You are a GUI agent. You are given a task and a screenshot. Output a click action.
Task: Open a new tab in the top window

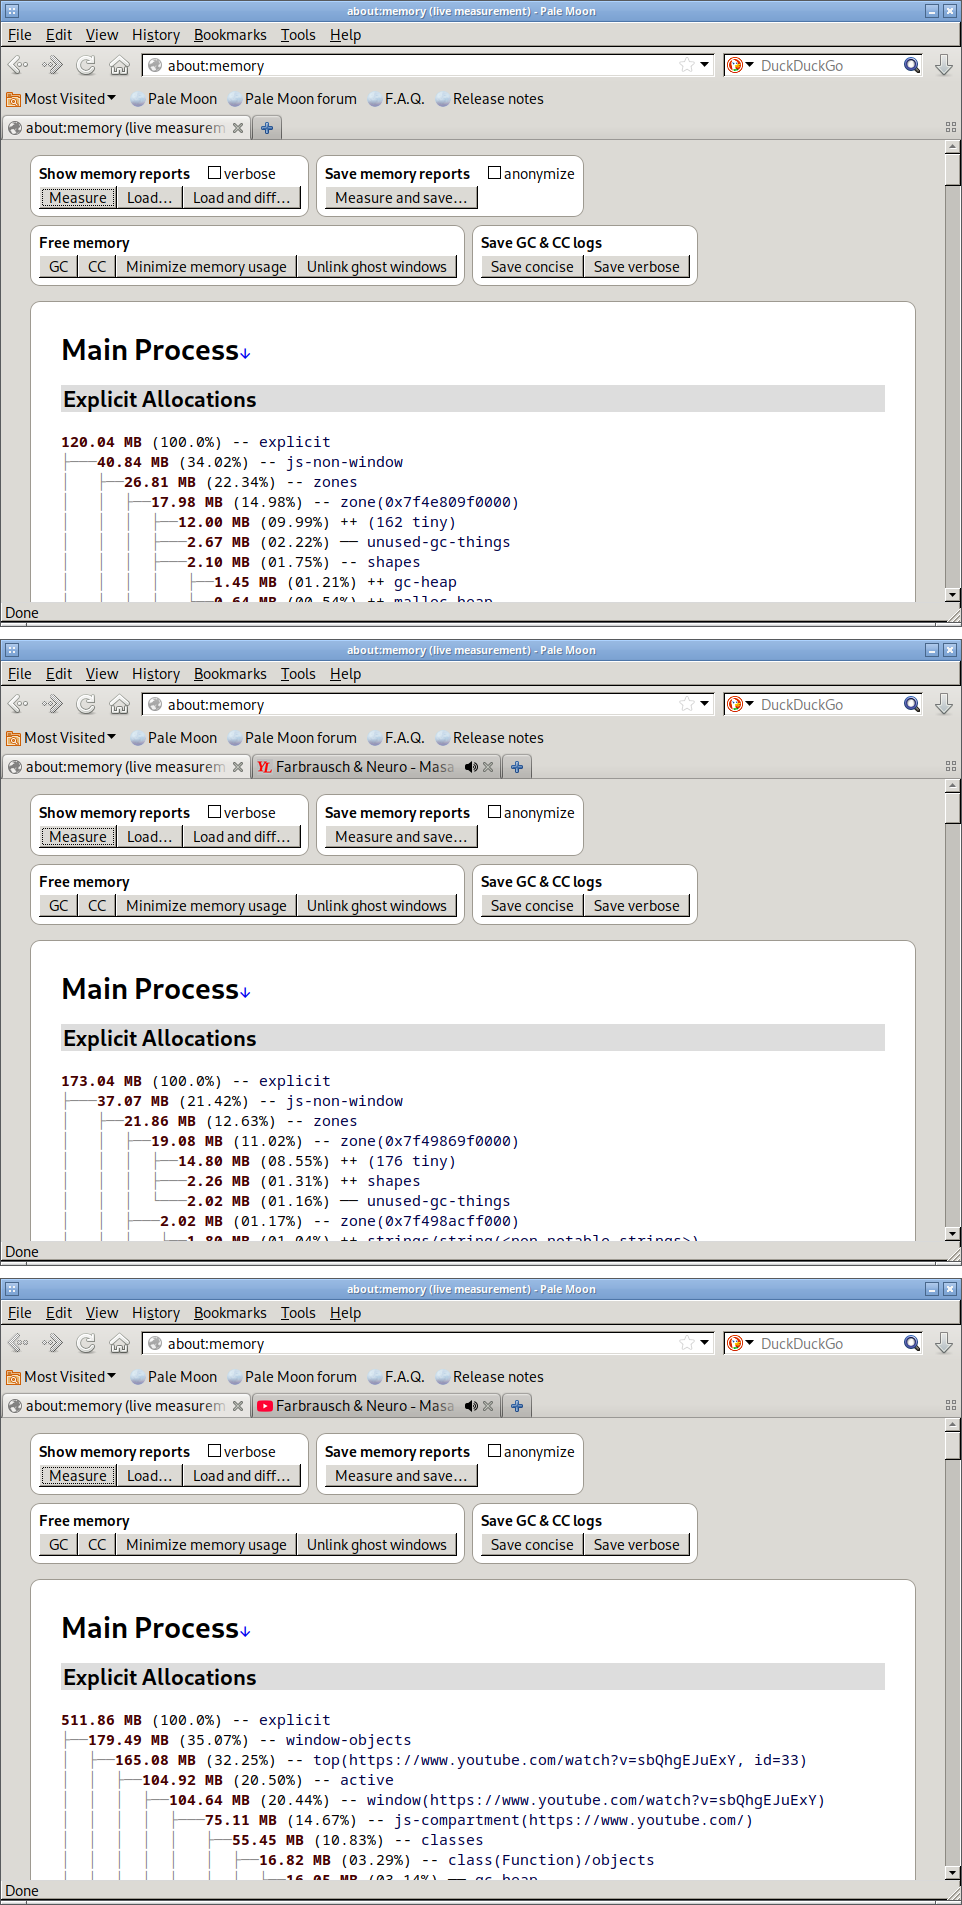point(267,128)
